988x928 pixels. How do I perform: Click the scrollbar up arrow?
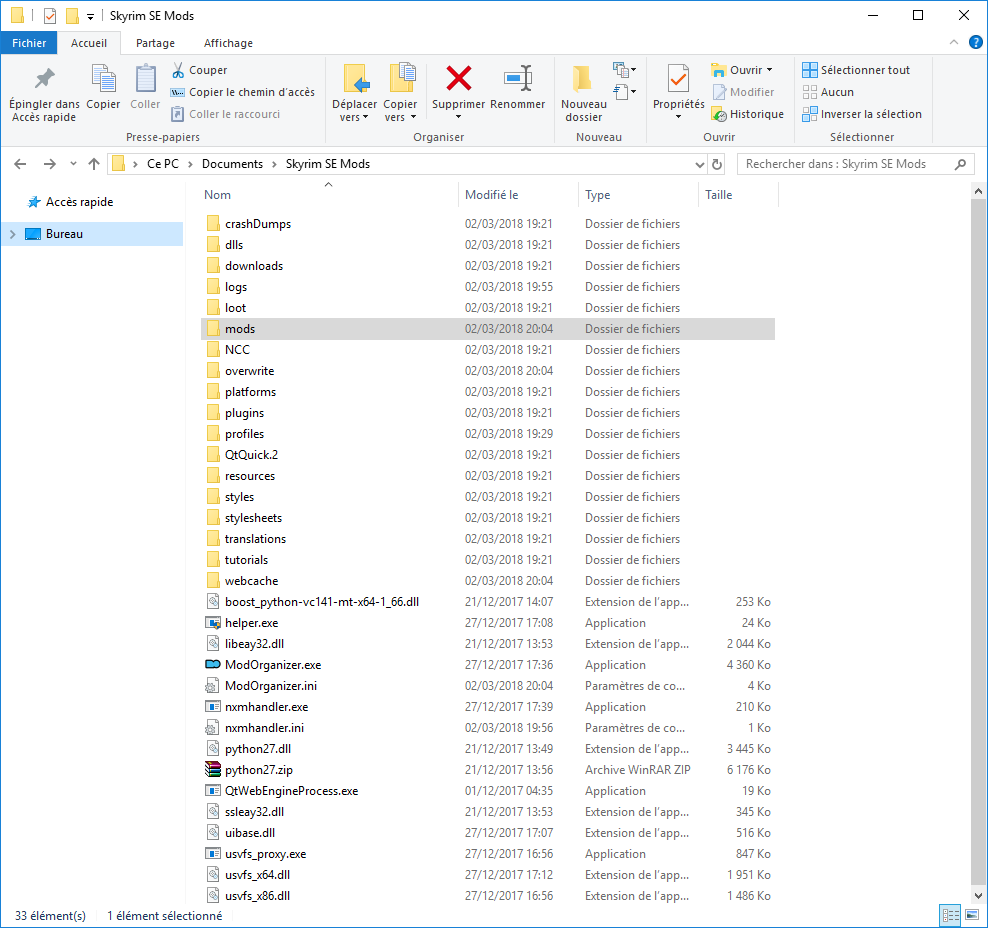[978, 191]
